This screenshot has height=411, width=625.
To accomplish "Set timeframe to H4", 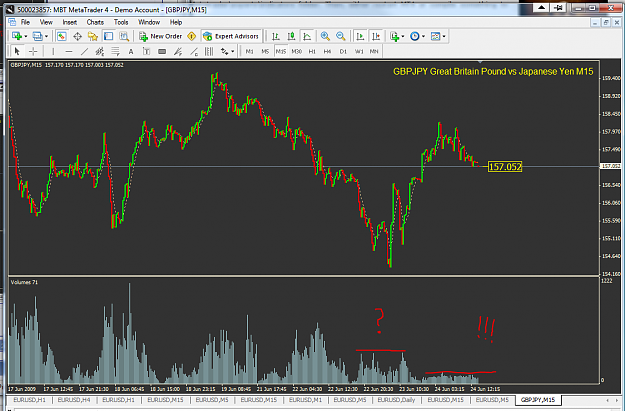I will [327, 51].
